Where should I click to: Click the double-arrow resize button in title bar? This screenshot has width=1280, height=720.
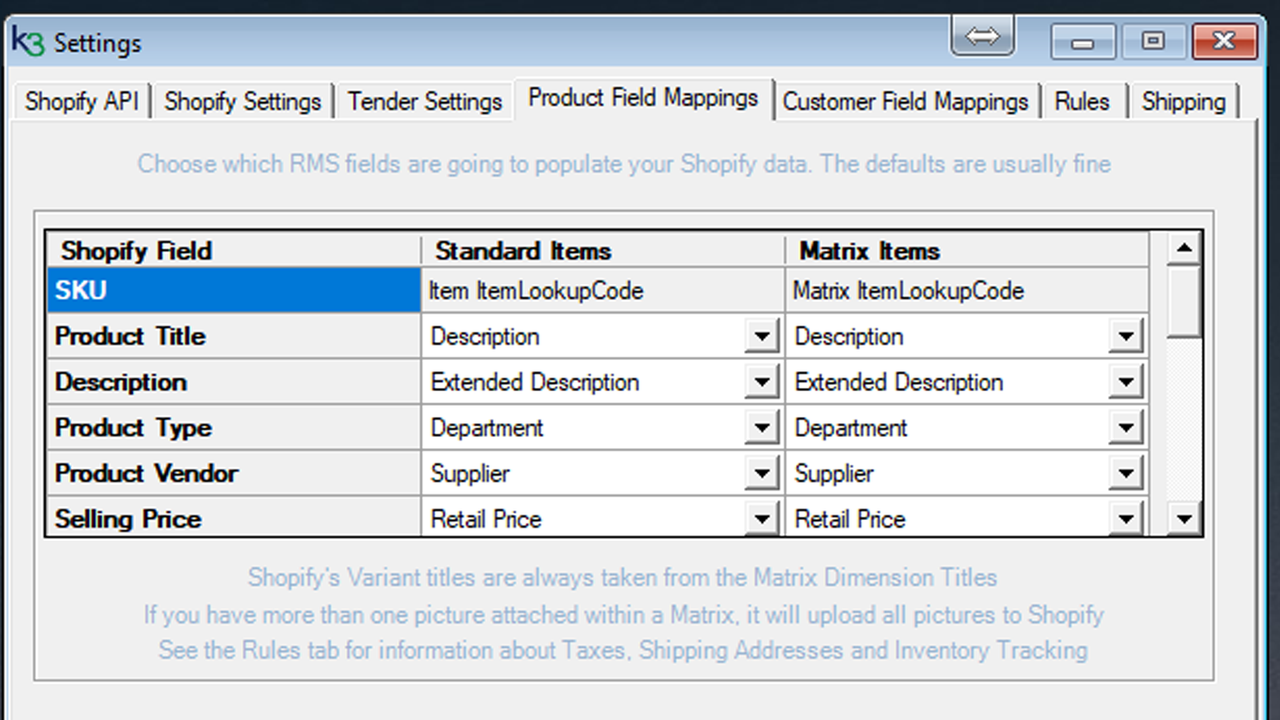[983, 37]
